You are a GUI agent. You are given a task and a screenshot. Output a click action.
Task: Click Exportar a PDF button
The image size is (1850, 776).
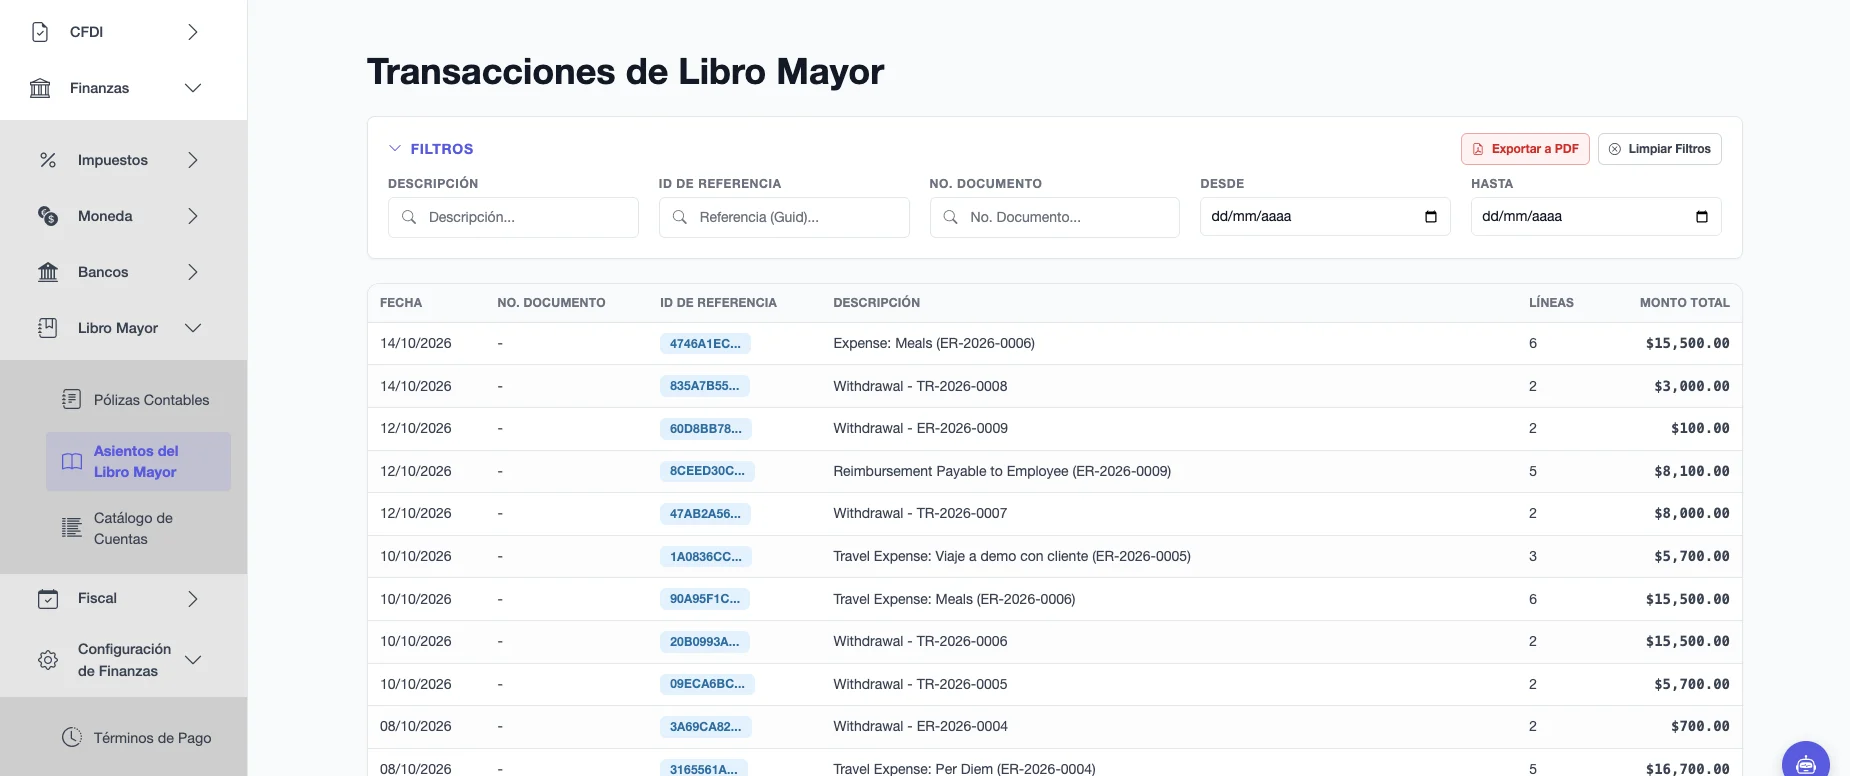tap(1525, 149)
